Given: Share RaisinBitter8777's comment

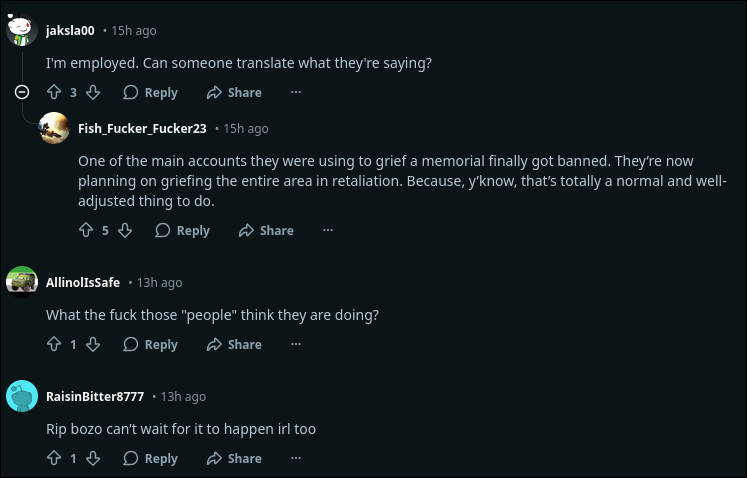Looking at the screenshot, I should click(x=234, y=458).
